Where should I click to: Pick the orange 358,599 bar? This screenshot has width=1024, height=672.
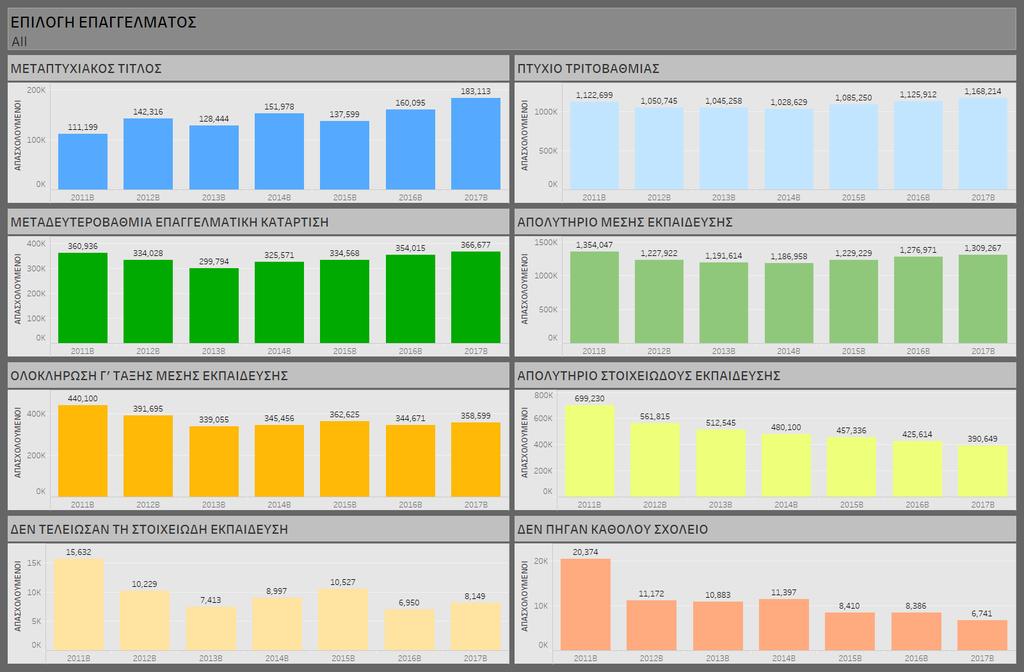[475, 460]
